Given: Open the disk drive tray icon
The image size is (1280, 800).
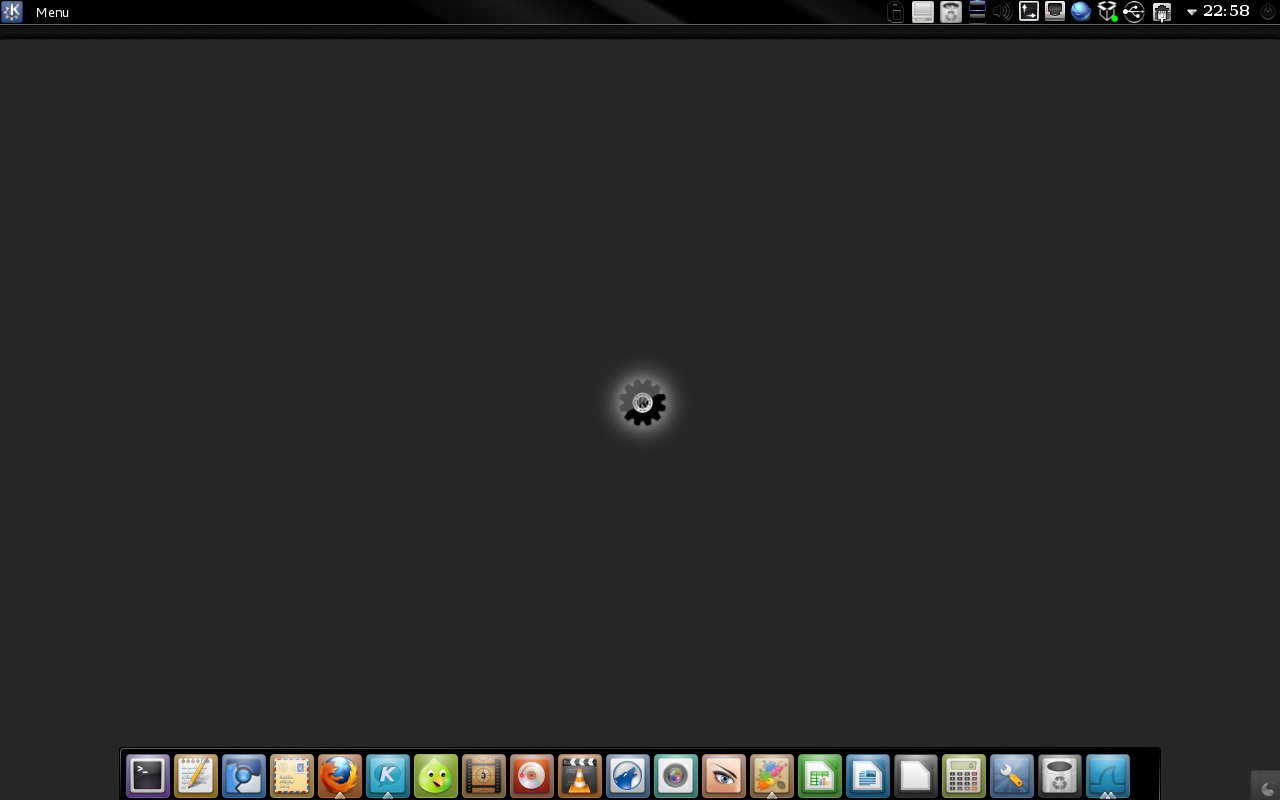Looking at the screenshot, I should (923, 12).
